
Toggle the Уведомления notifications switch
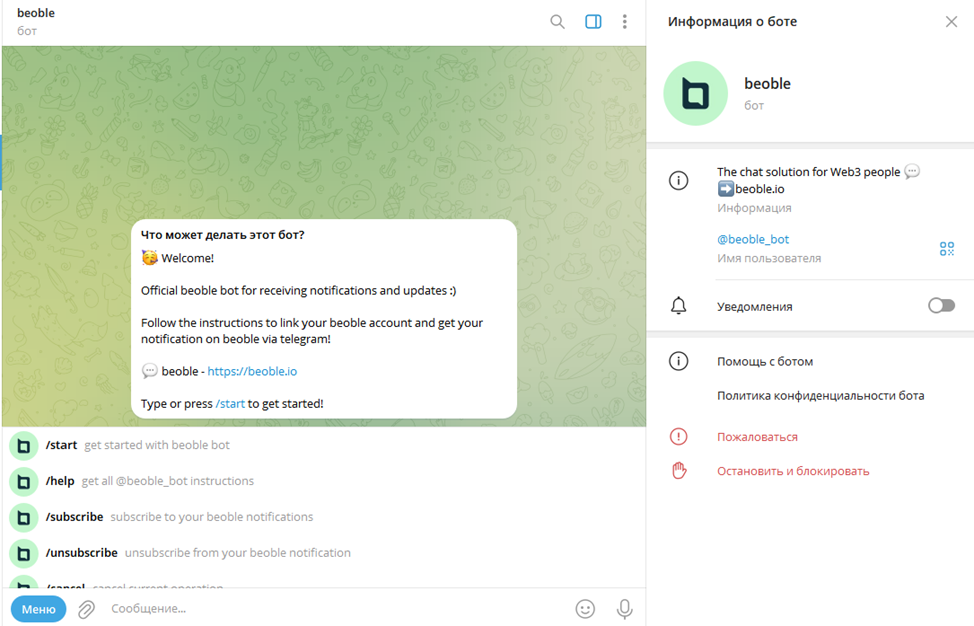[x=941, y=306]
